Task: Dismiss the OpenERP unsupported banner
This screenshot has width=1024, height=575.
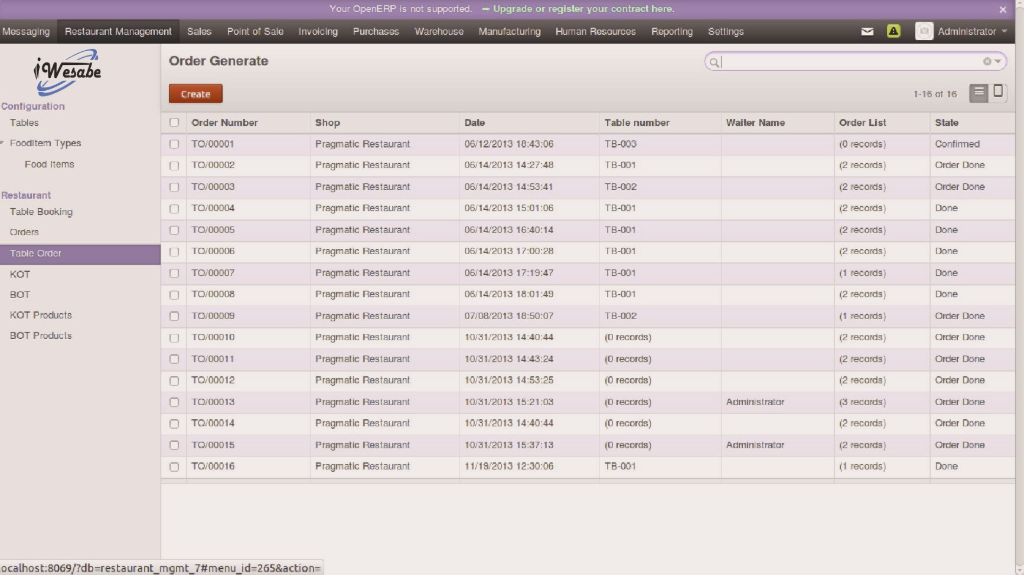Action: (x=1003, y=9)
